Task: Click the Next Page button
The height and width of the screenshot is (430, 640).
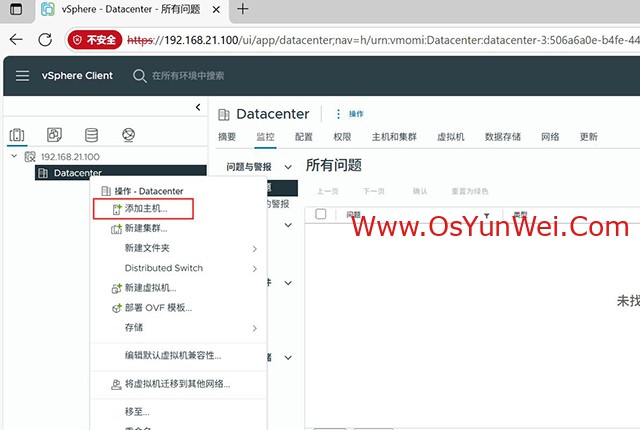Action: click(x=374, y=191)
